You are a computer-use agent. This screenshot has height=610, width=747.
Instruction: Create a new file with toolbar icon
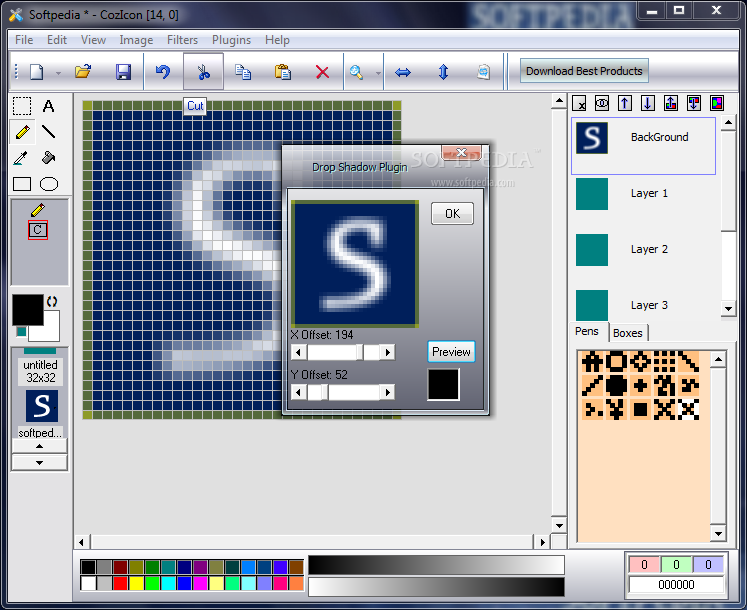click(37, 72)
